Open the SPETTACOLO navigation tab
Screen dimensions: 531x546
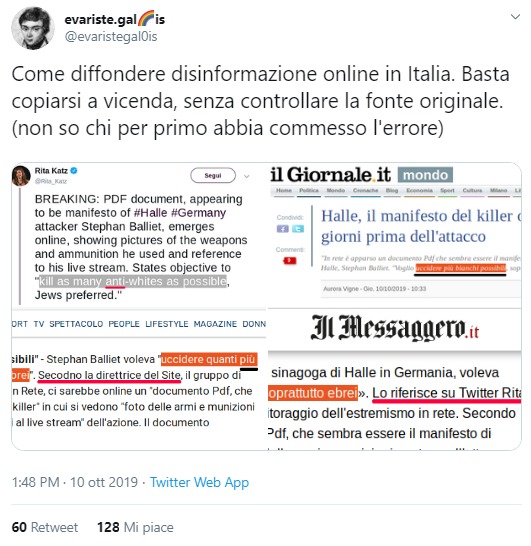pyautogui.click(x=76, y=324)
